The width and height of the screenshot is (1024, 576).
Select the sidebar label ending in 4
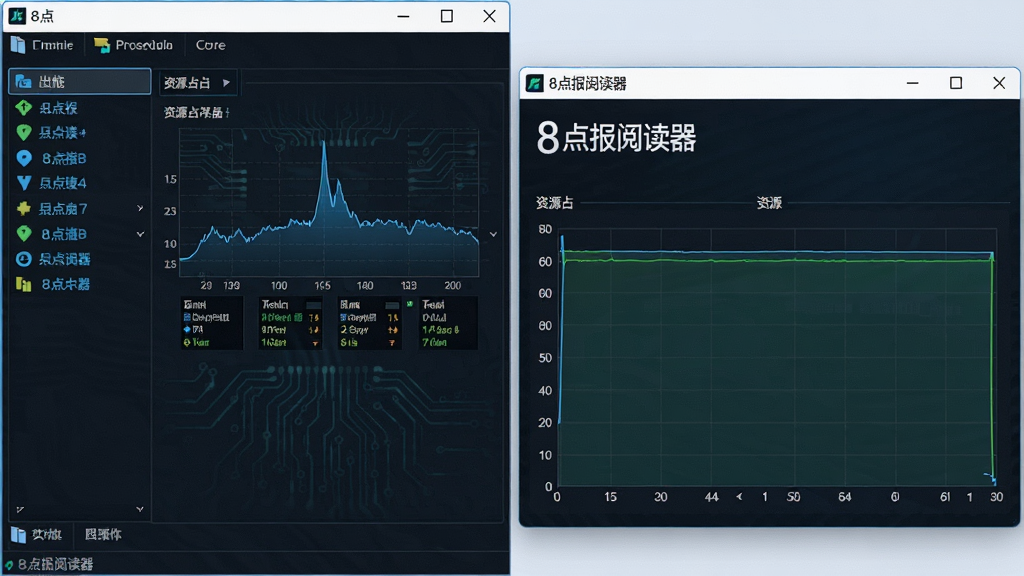click(x=63, y=183)
